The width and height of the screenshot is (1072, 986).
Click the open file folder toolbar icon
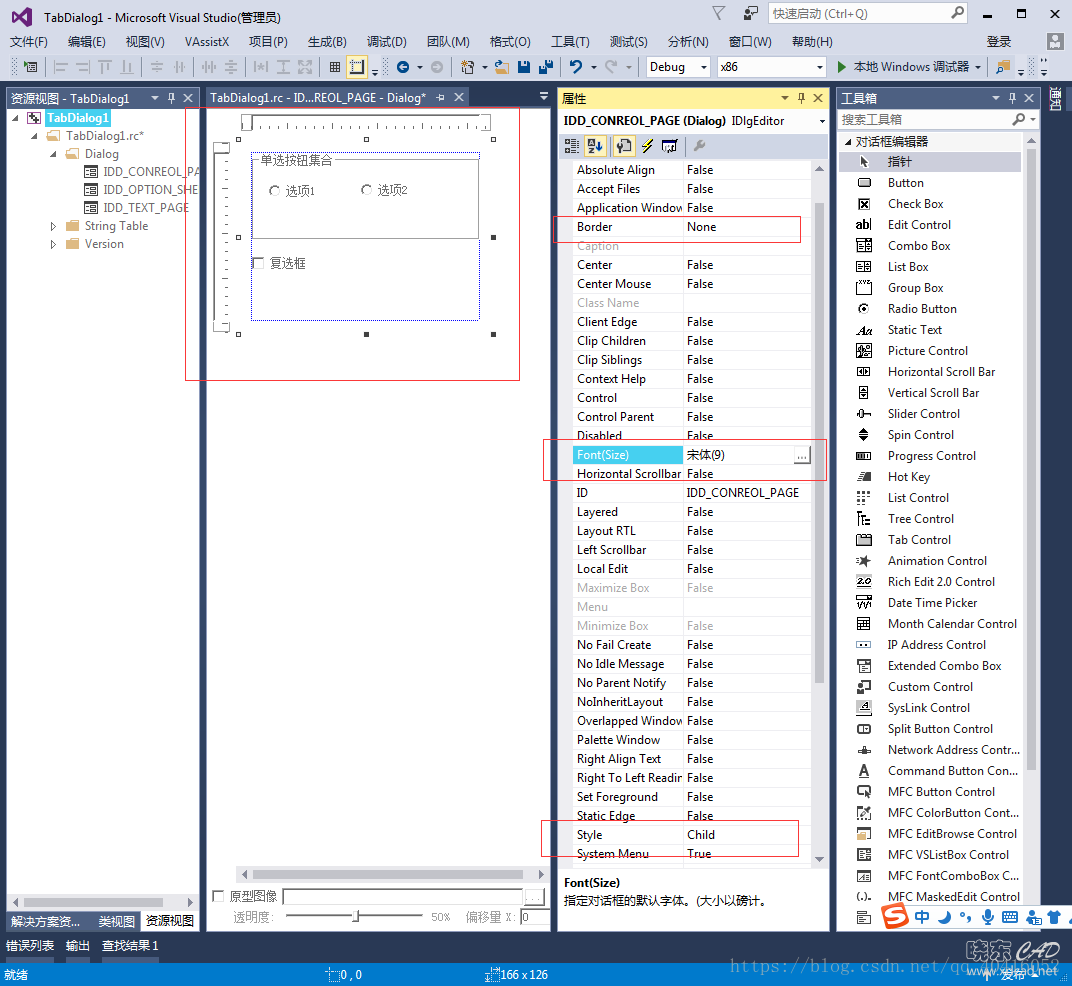click(x=502, y=67)
